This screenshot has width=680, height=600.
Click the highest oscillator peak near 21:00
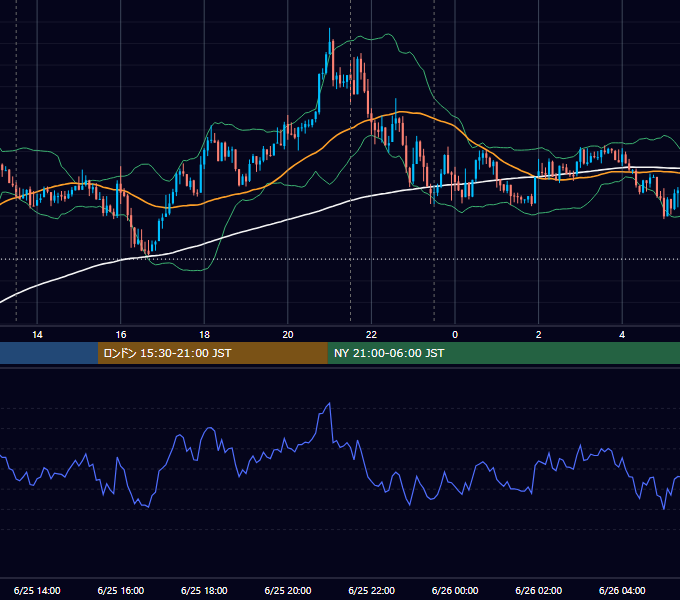point(330,404)
